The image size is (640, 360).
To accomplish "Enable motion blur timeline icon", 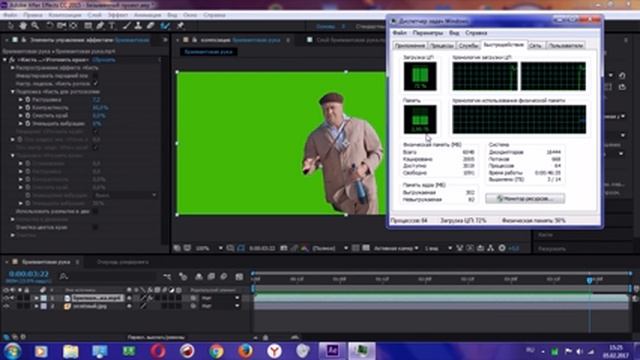I will click(224, 277).
